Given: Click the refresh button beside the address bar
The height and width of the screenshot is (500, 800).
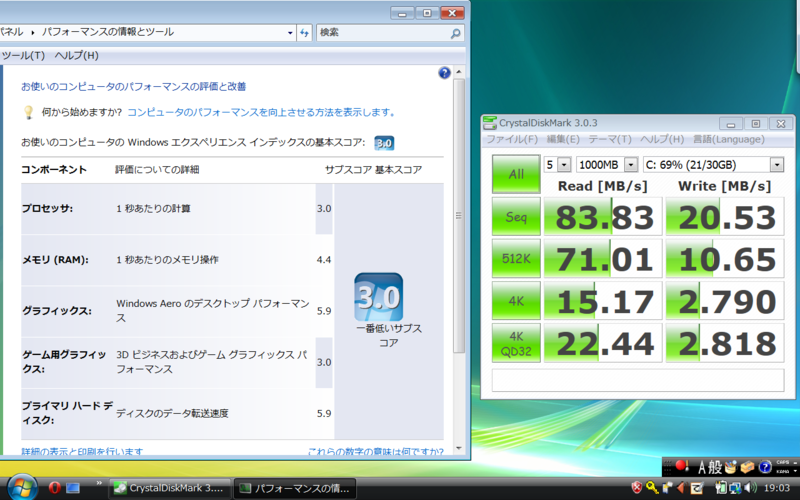Looking at the screenshot, I should point(305,33).
